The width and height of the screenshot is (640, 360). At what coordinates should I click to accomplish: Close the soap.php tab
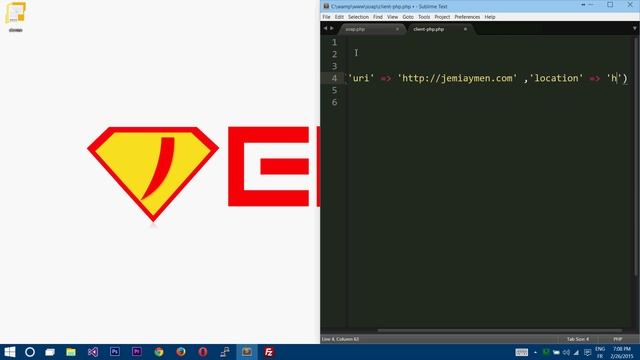click(397, 29)
